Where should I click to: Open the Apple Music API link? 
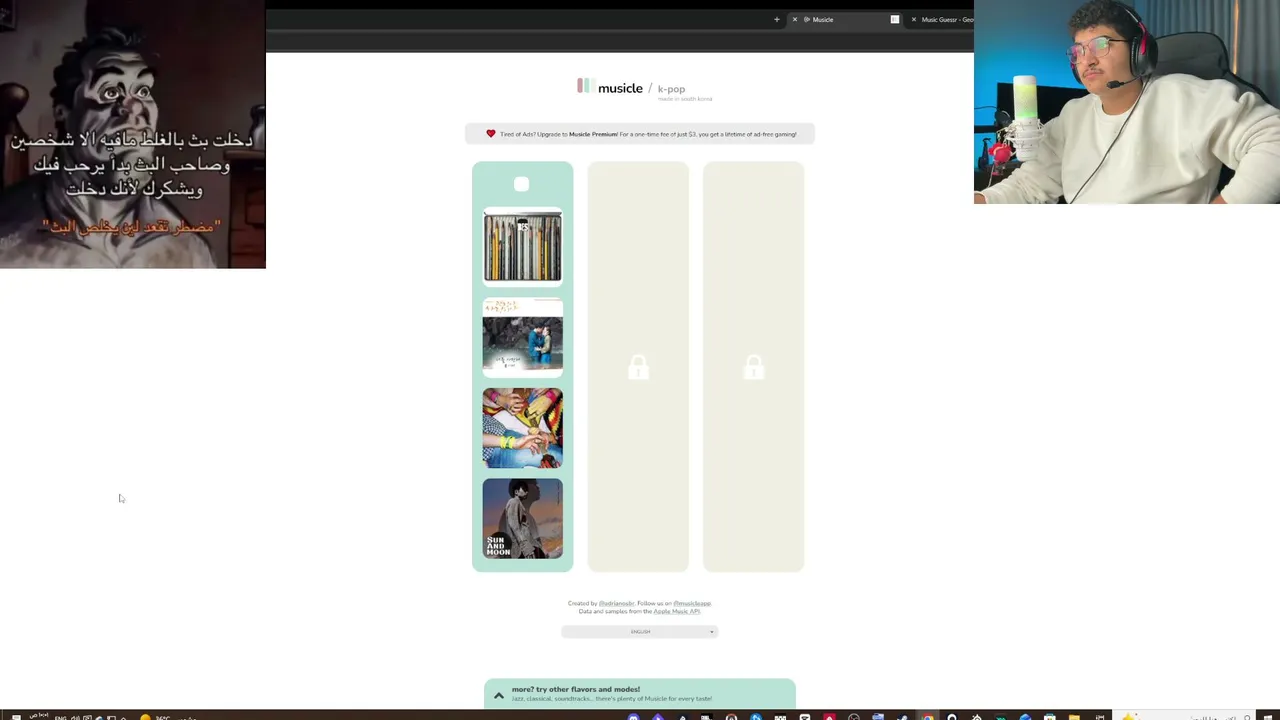click(x=677, y=611)
